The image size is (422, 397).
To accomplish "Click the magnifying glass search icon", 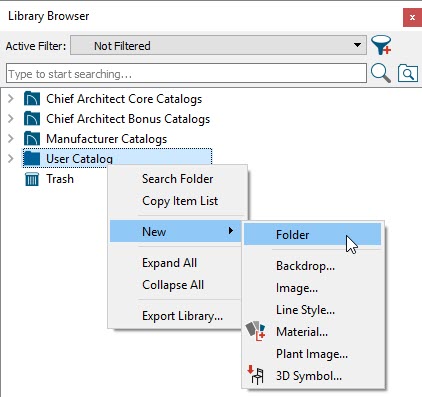I will [380, 73].
